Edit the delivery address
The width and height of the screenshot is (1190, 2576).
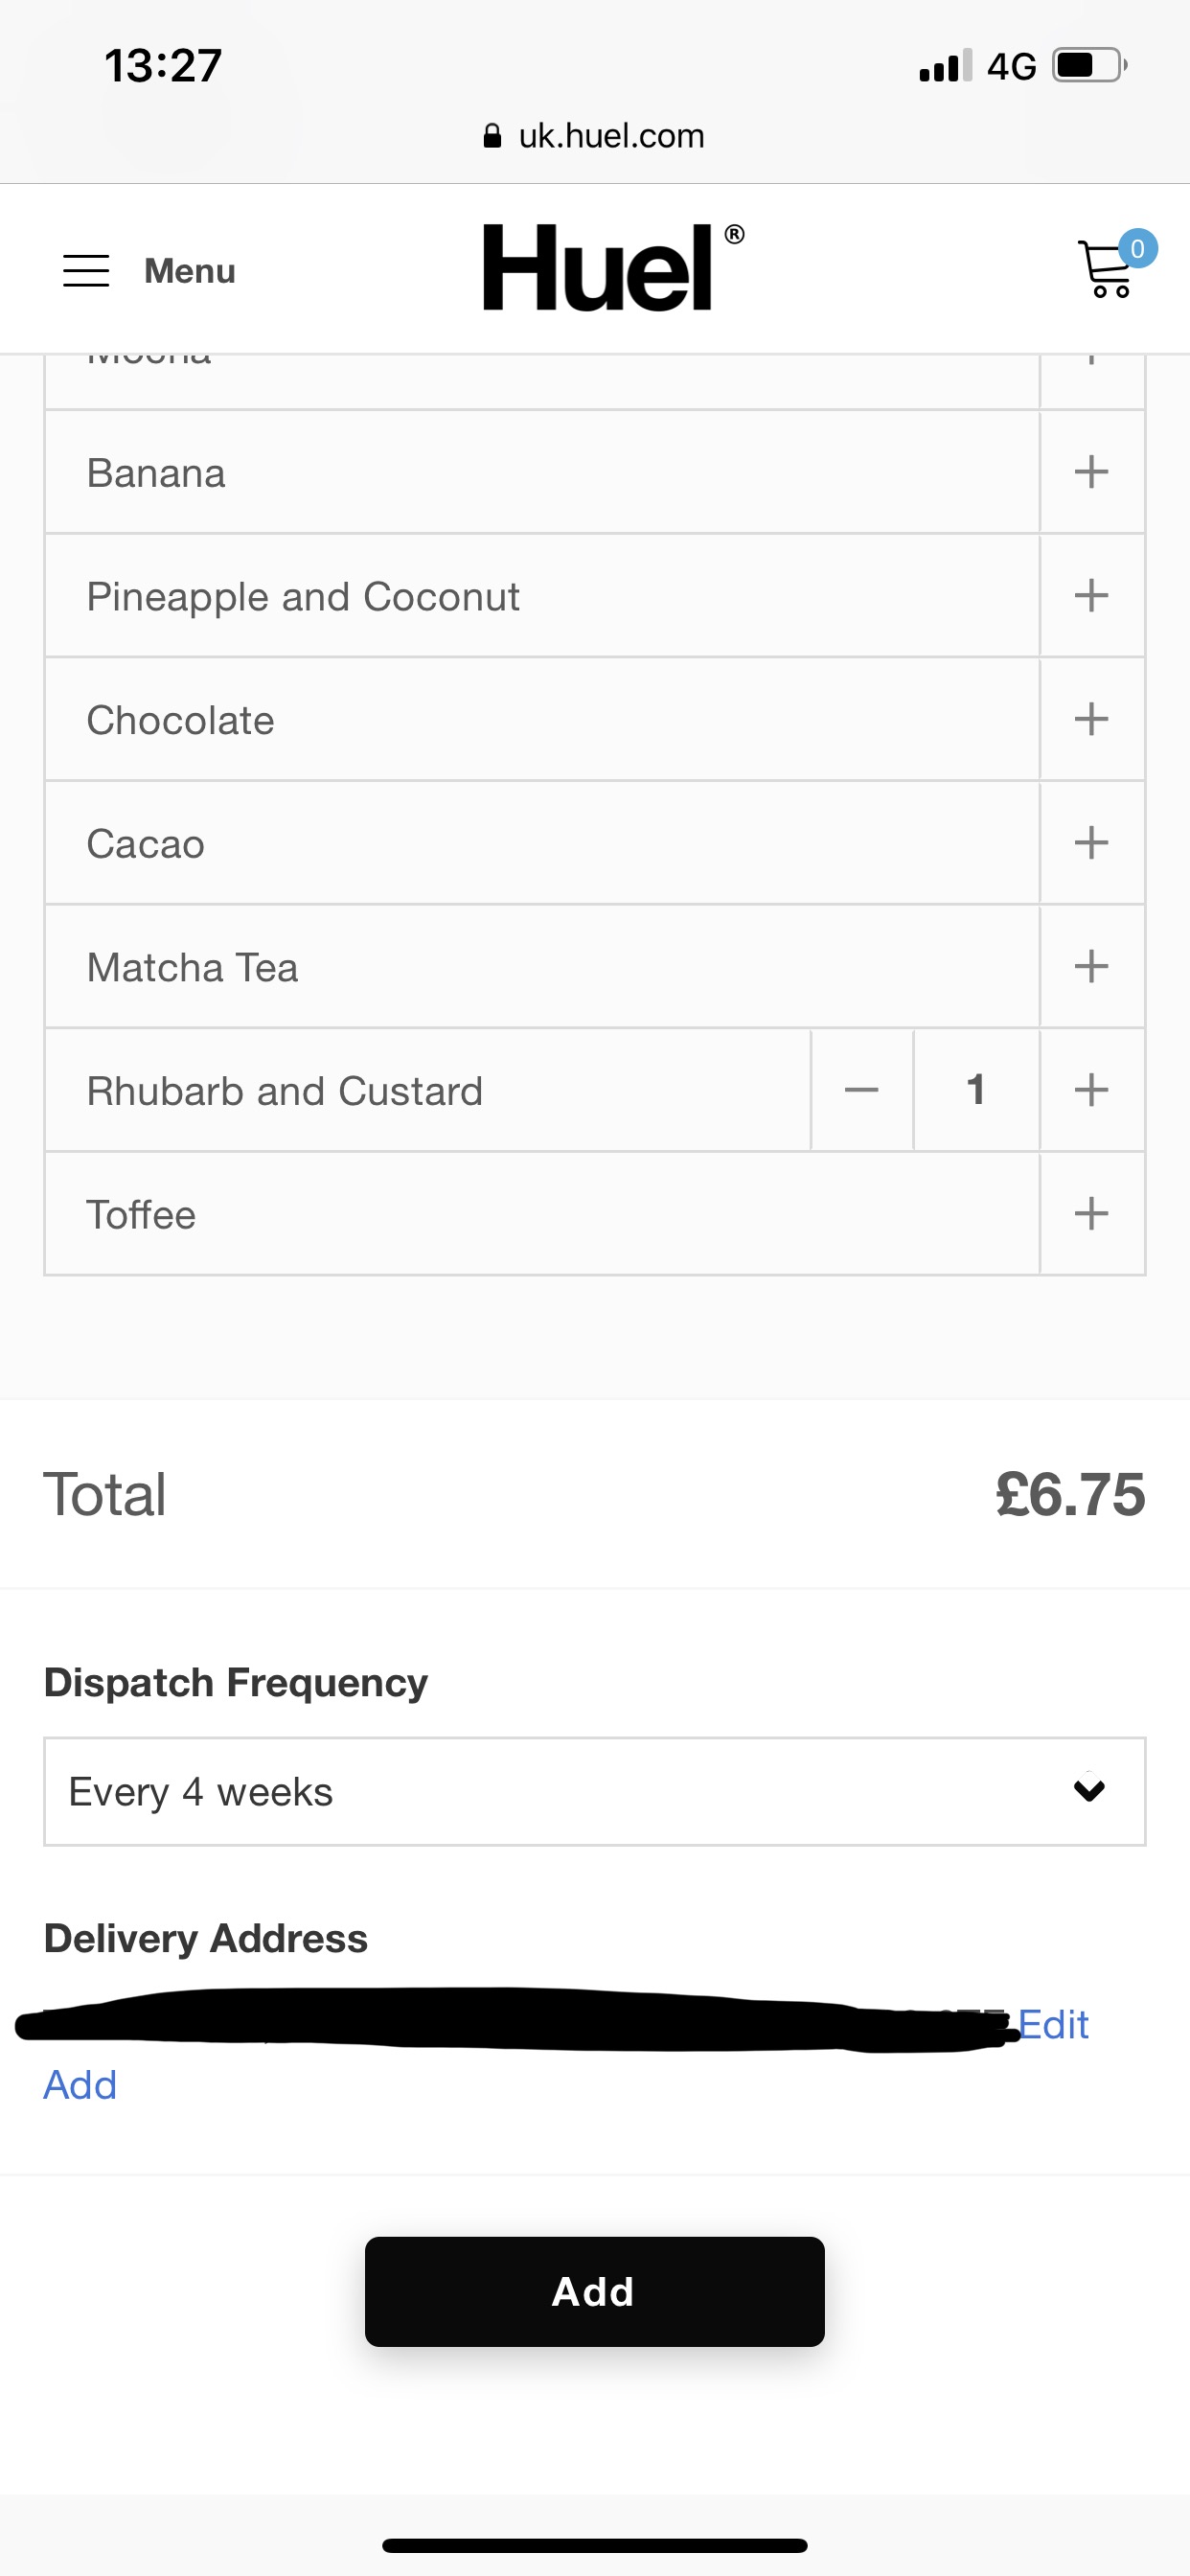pyautogui.click(x=1053, y=2025)
